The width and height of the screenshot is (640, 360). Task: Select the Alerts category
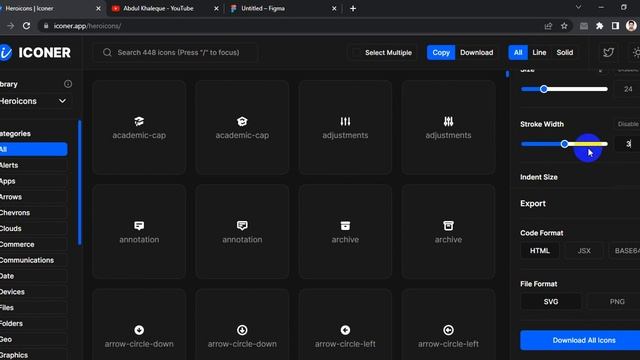[x=33, y=165]
